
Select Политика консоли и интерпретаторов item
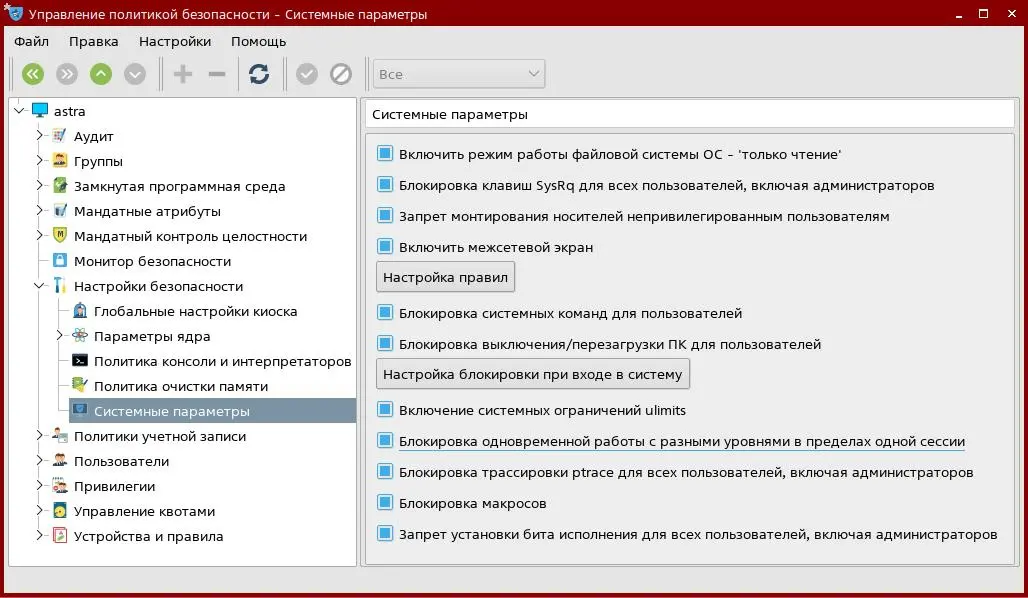[x=222, y=361]
